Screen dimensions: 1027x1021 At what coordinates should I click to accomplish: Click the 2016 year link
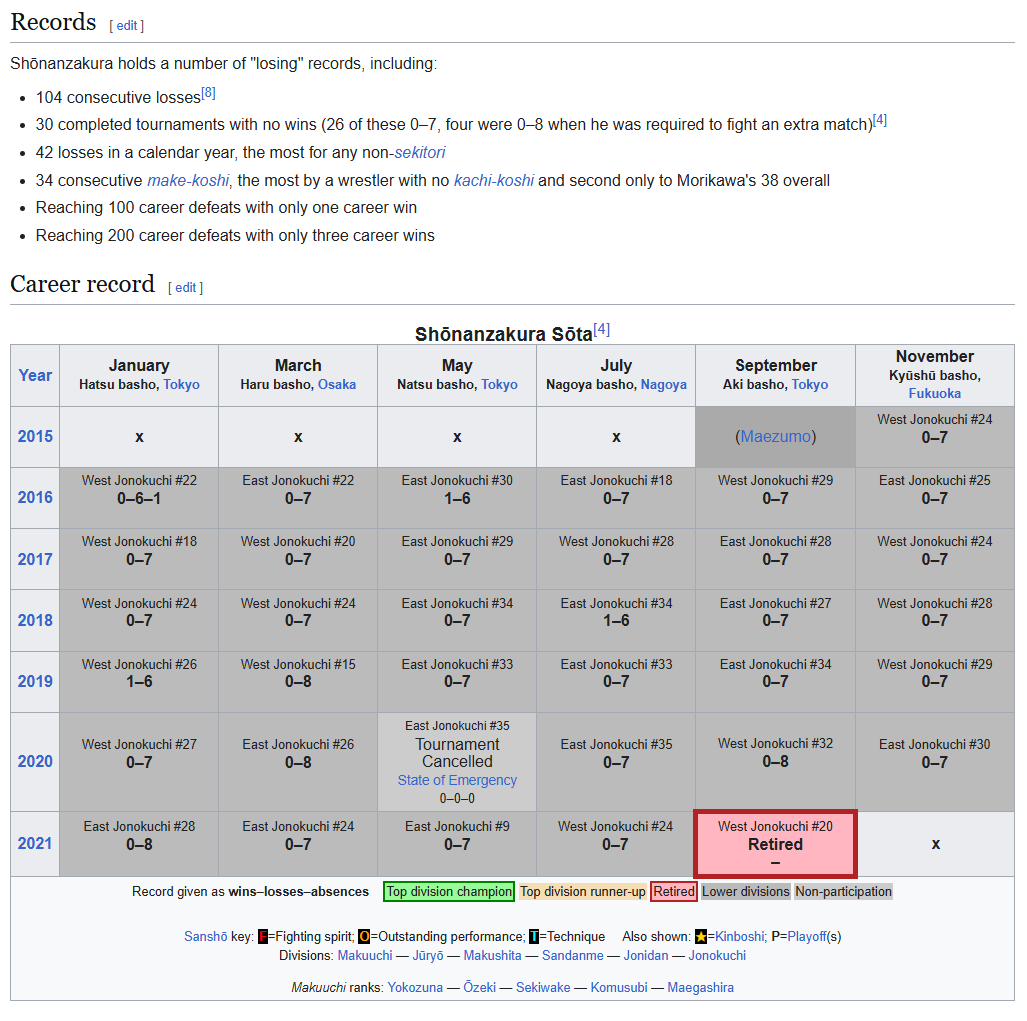pos(35,498)
